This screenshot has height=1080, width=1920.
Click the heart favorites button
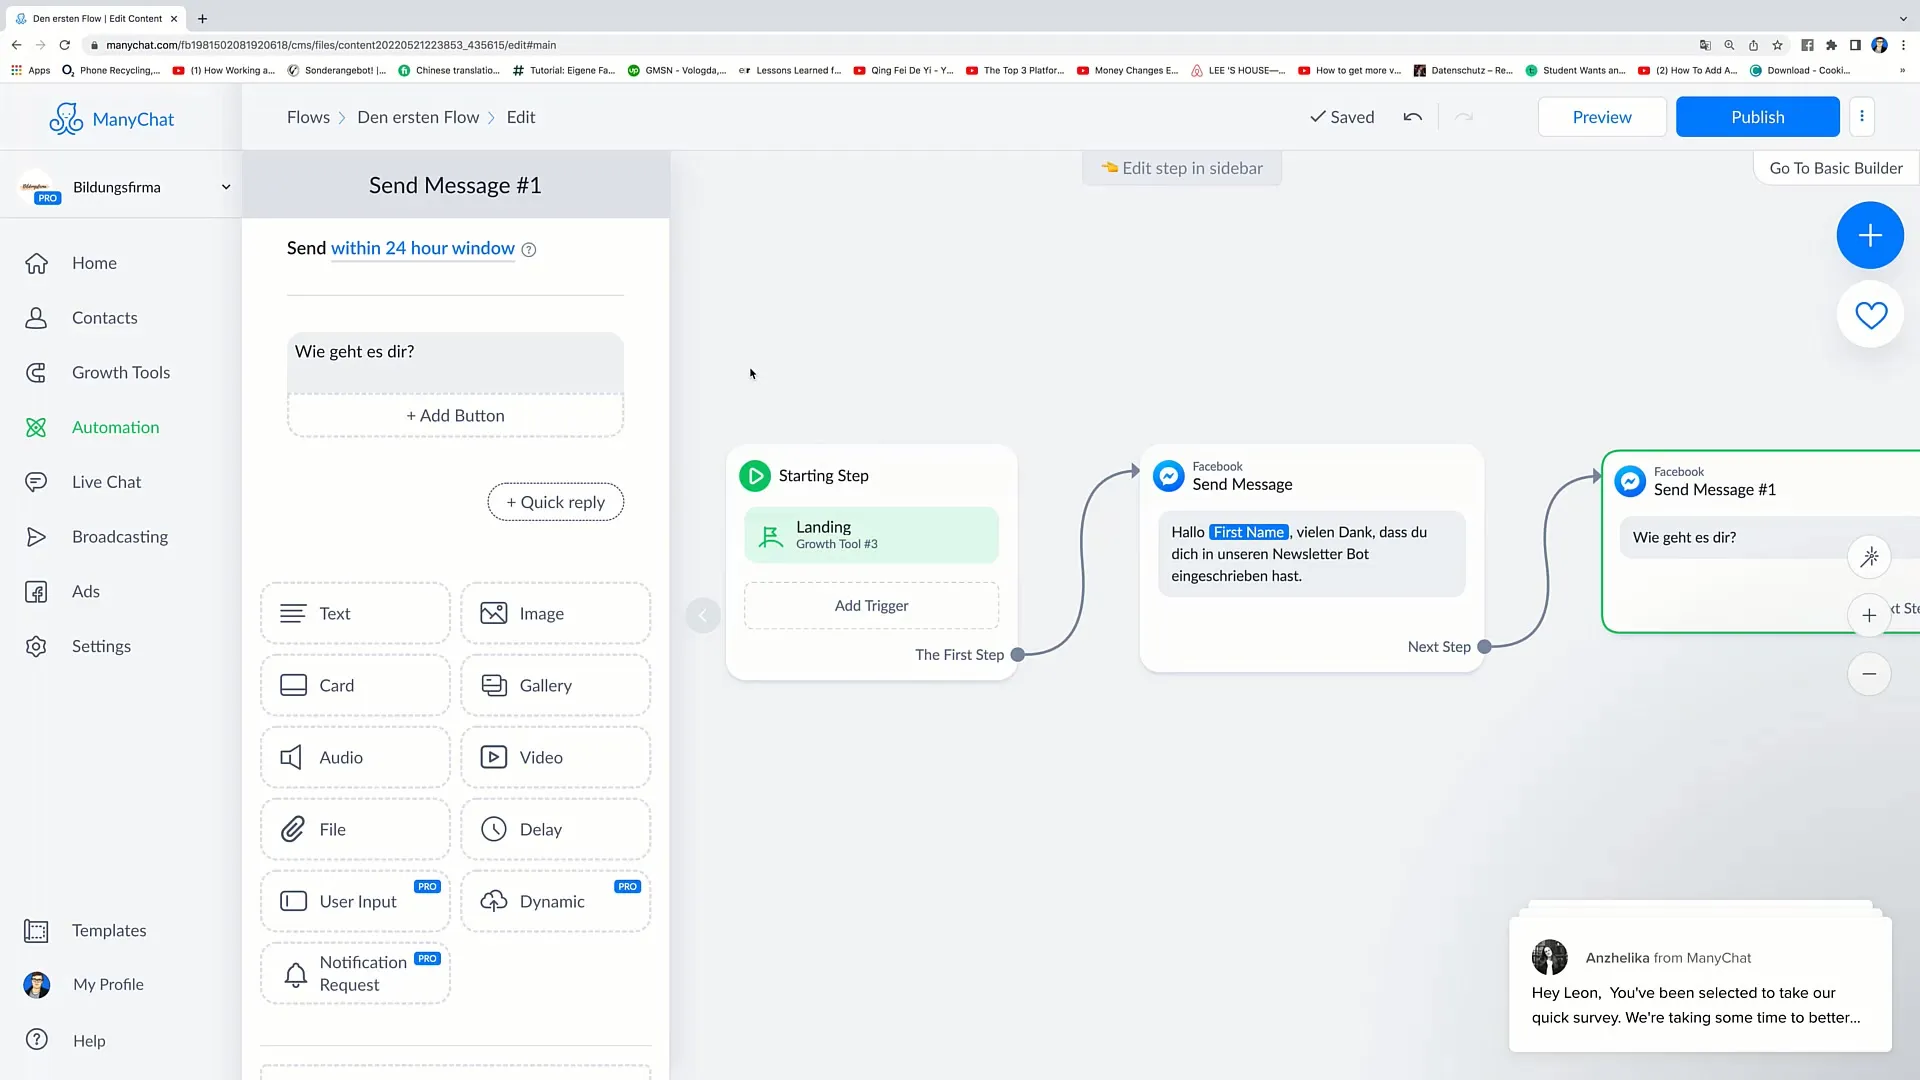pyautogui.click(x=1870, y=315)
